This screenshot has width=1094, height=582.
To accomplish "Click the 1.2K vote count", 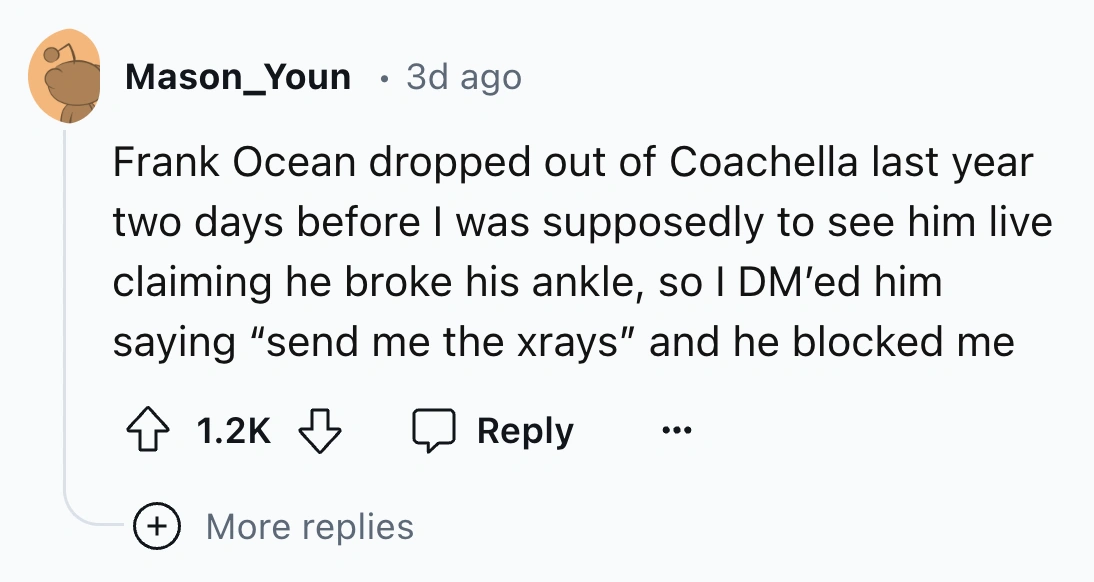I will (233, 431).
